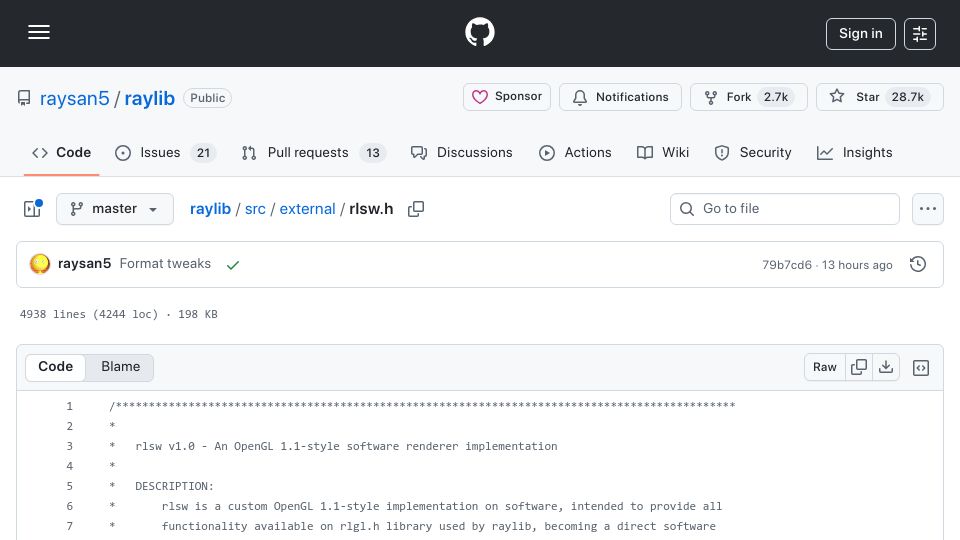
Task: Switch to Blame view
Action: [121, 367]
